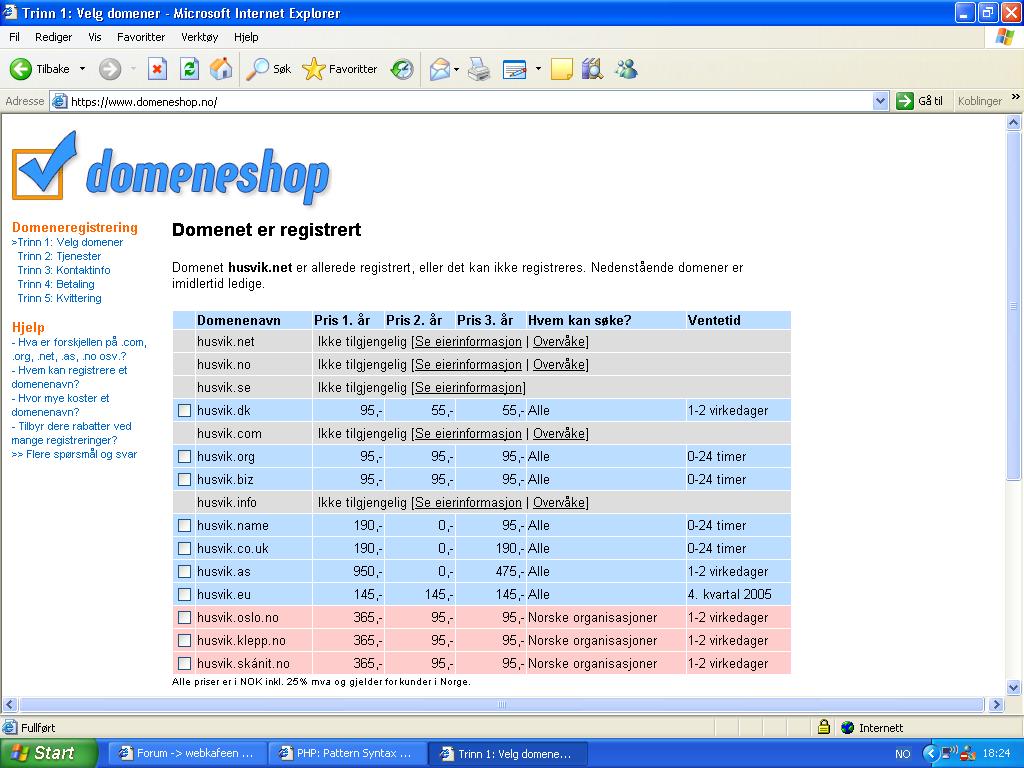Open the Mail envelope icon
Viewport: 1024px width, 768px height.
tap(440, 69)
